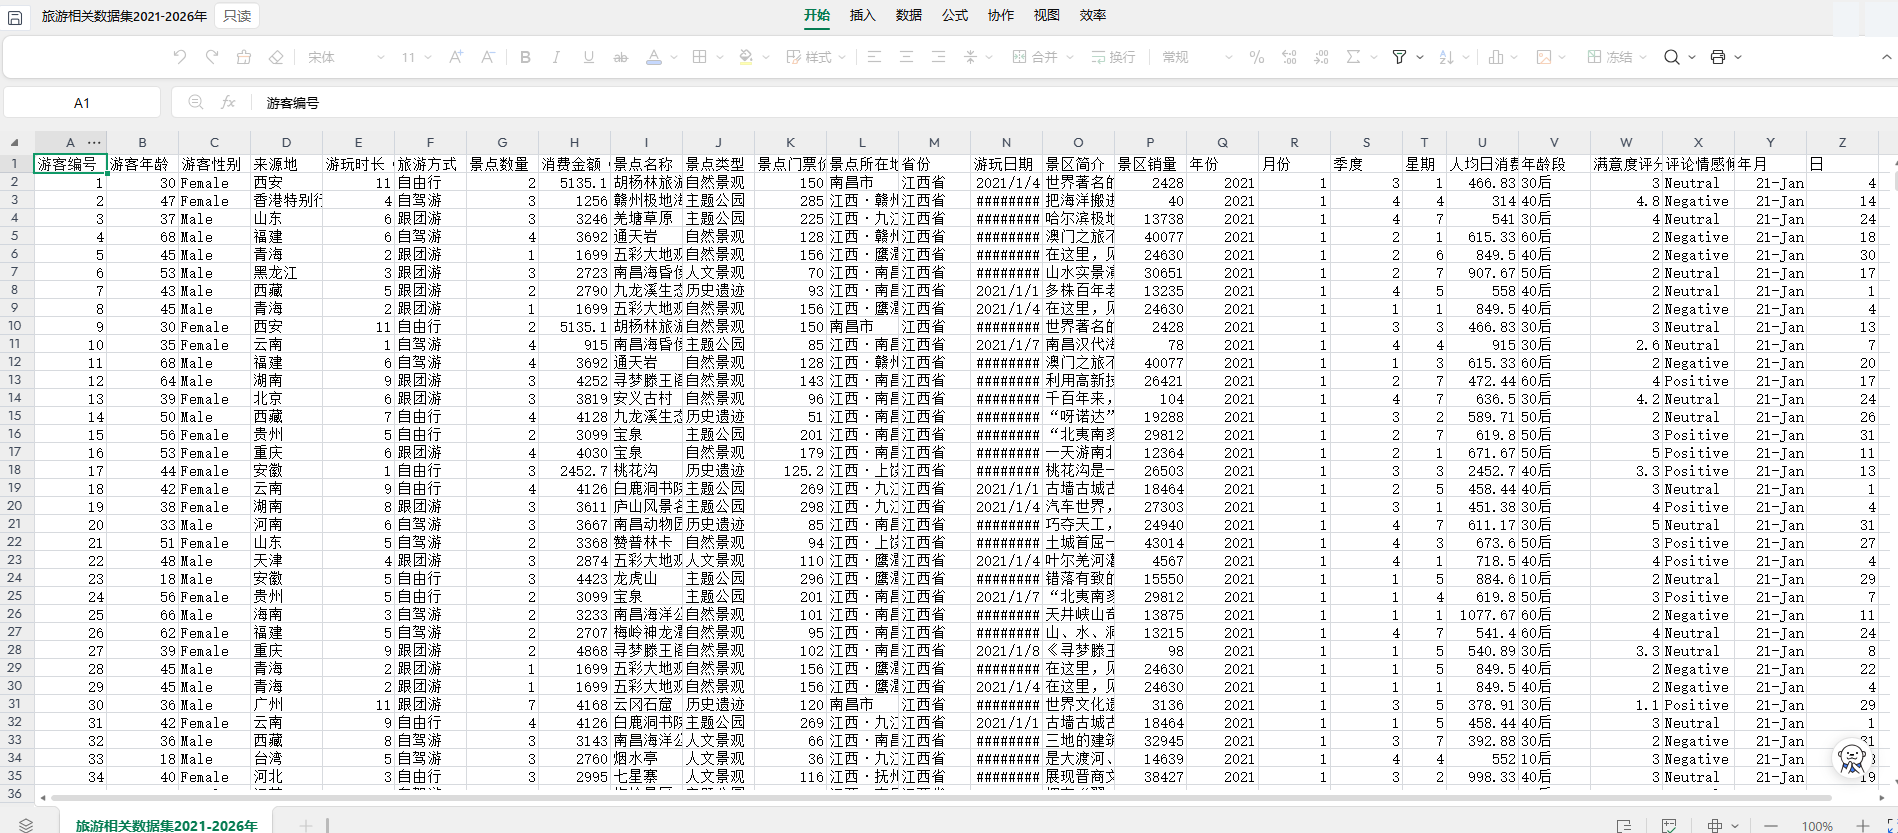Toggle Italic formatting

(556, 57)
